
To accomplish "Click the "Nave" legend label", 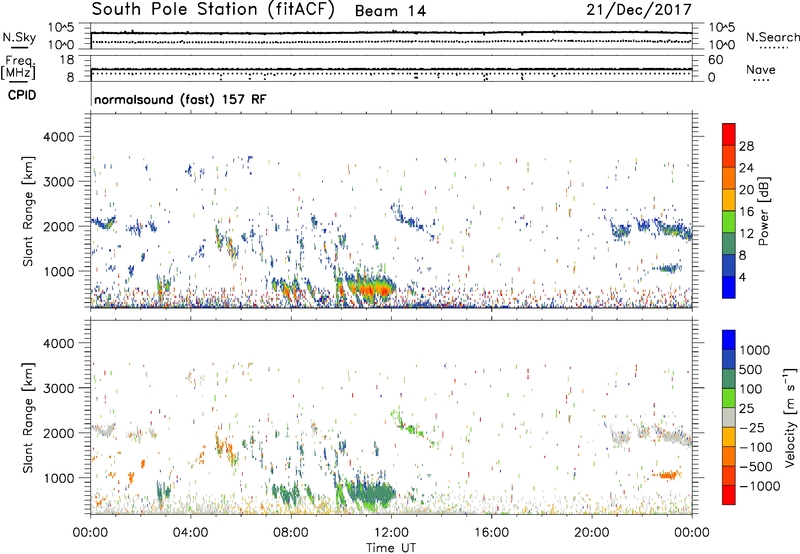I will 761,70.
